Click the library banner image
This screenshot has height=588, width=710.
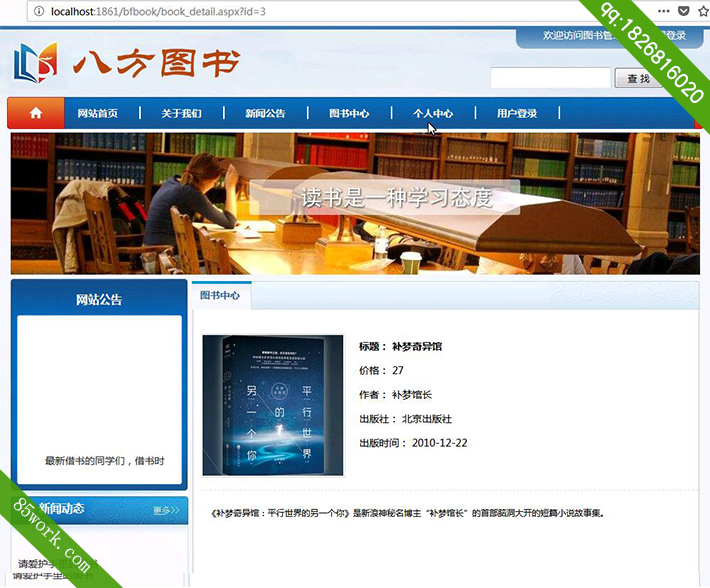coord(355,203)
